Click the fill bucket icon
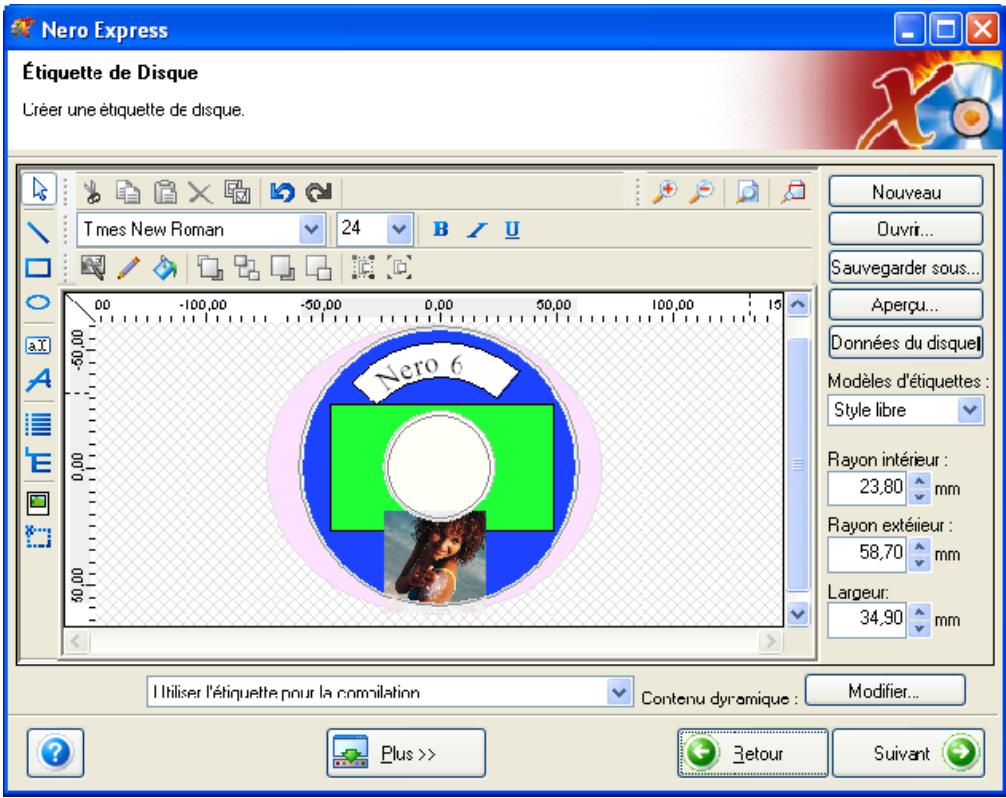This screenshot has height=798, width=1006. pyautogui.click(x=165, y=267)
